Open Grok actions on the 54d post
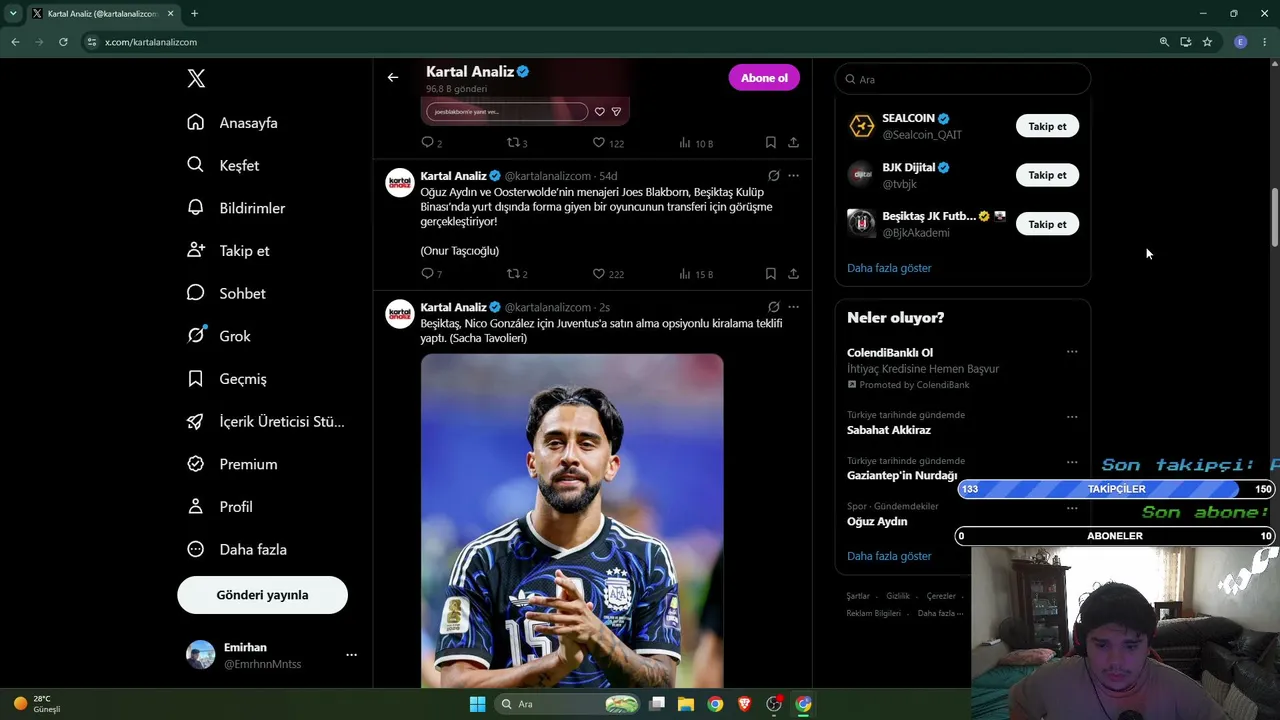Viewport: 1280px width, 720px height. pyautogui.click(x=773, y=175)
